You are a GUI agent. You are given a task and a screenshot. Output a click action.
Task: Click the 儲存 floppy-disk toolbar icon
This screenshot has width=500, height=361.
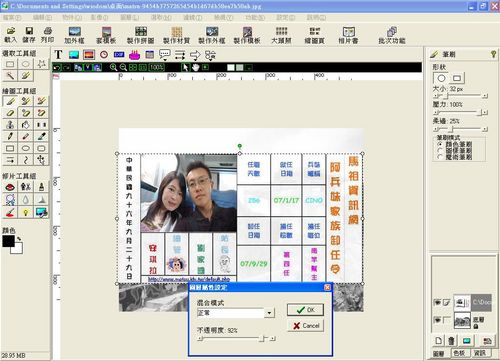29,35
